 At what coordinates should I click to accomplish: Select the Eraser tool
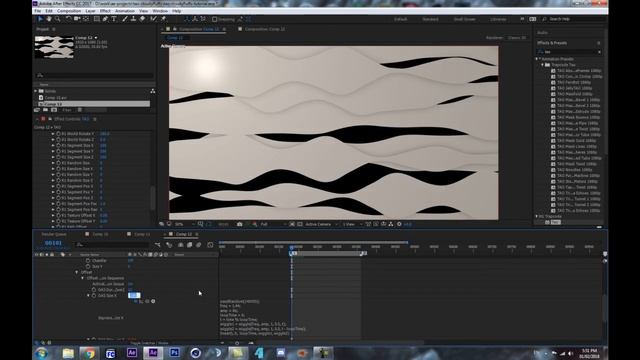pyautogui.click(x=142, y=19)
